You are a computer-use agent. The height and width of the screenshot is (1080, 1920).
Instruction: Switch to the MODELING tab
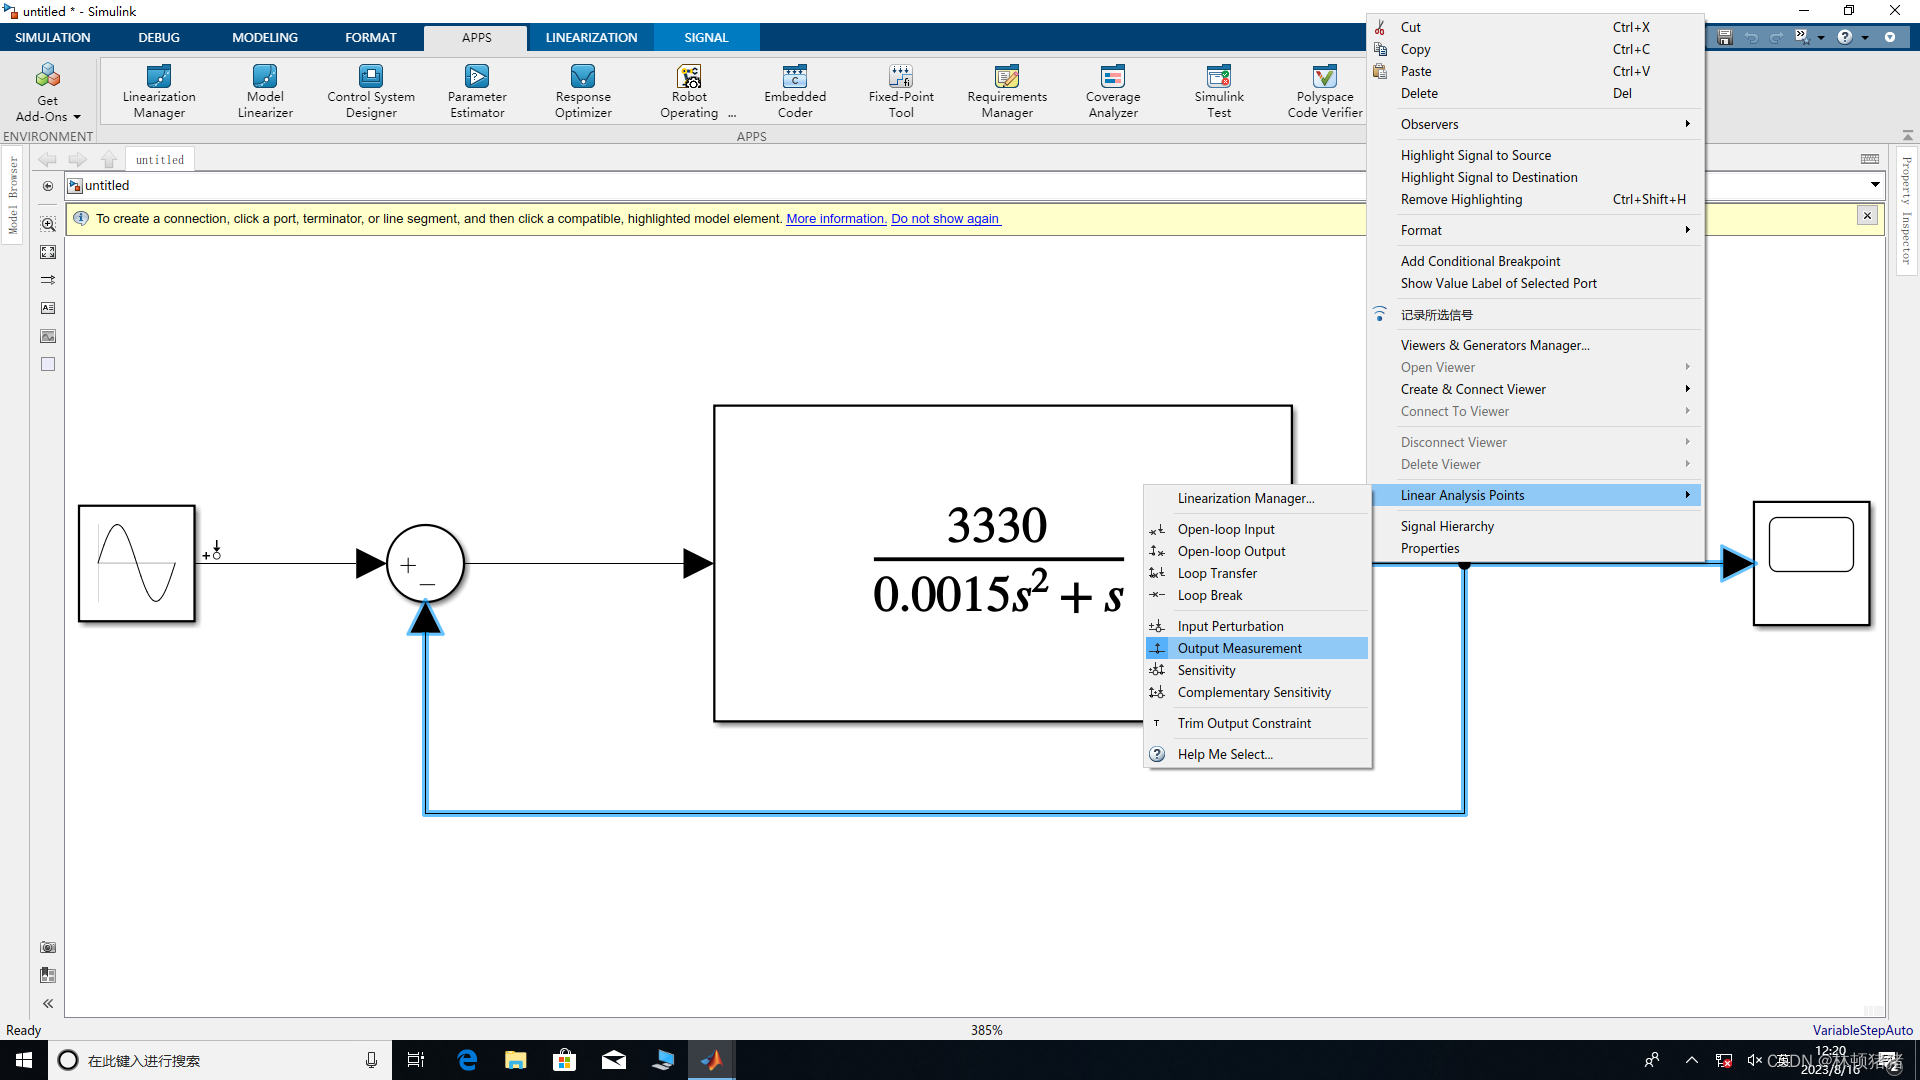(x=265, y=37)
